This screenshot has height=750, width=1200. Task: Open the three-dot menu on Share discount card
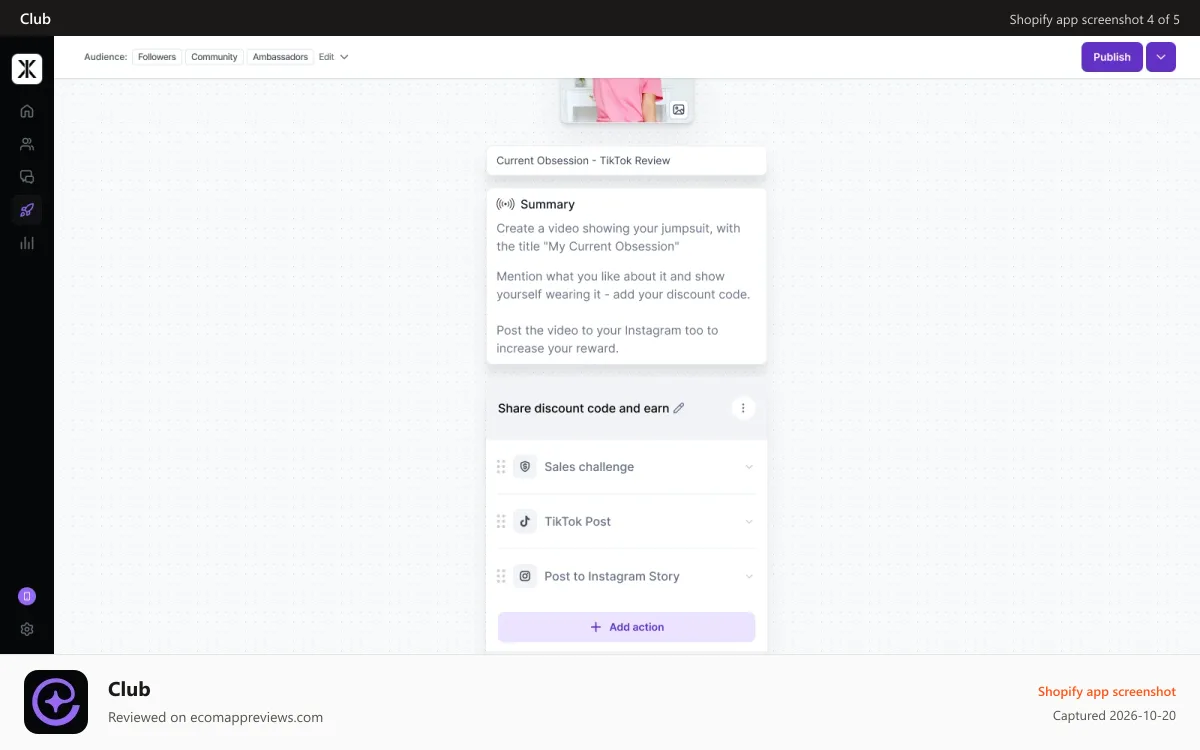(x=743, y=408)
